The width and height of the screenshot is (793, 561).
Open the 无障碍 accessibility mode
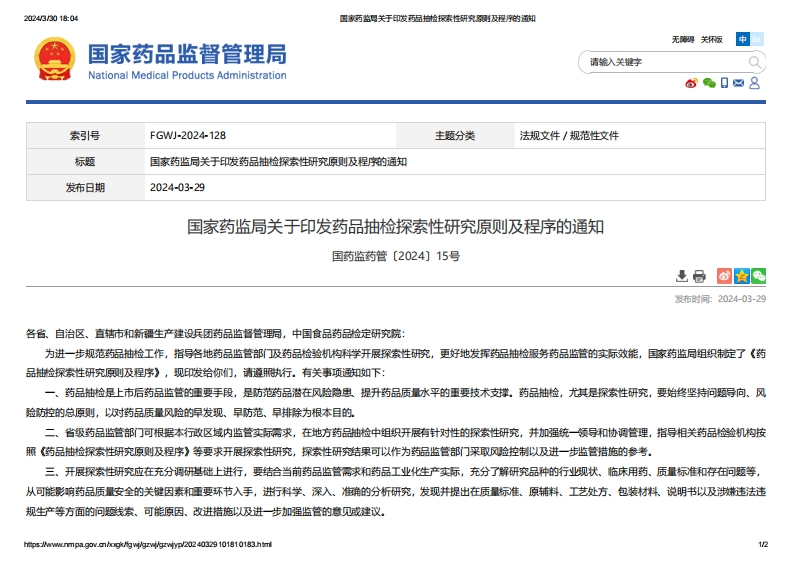click(x=682, y=39)
